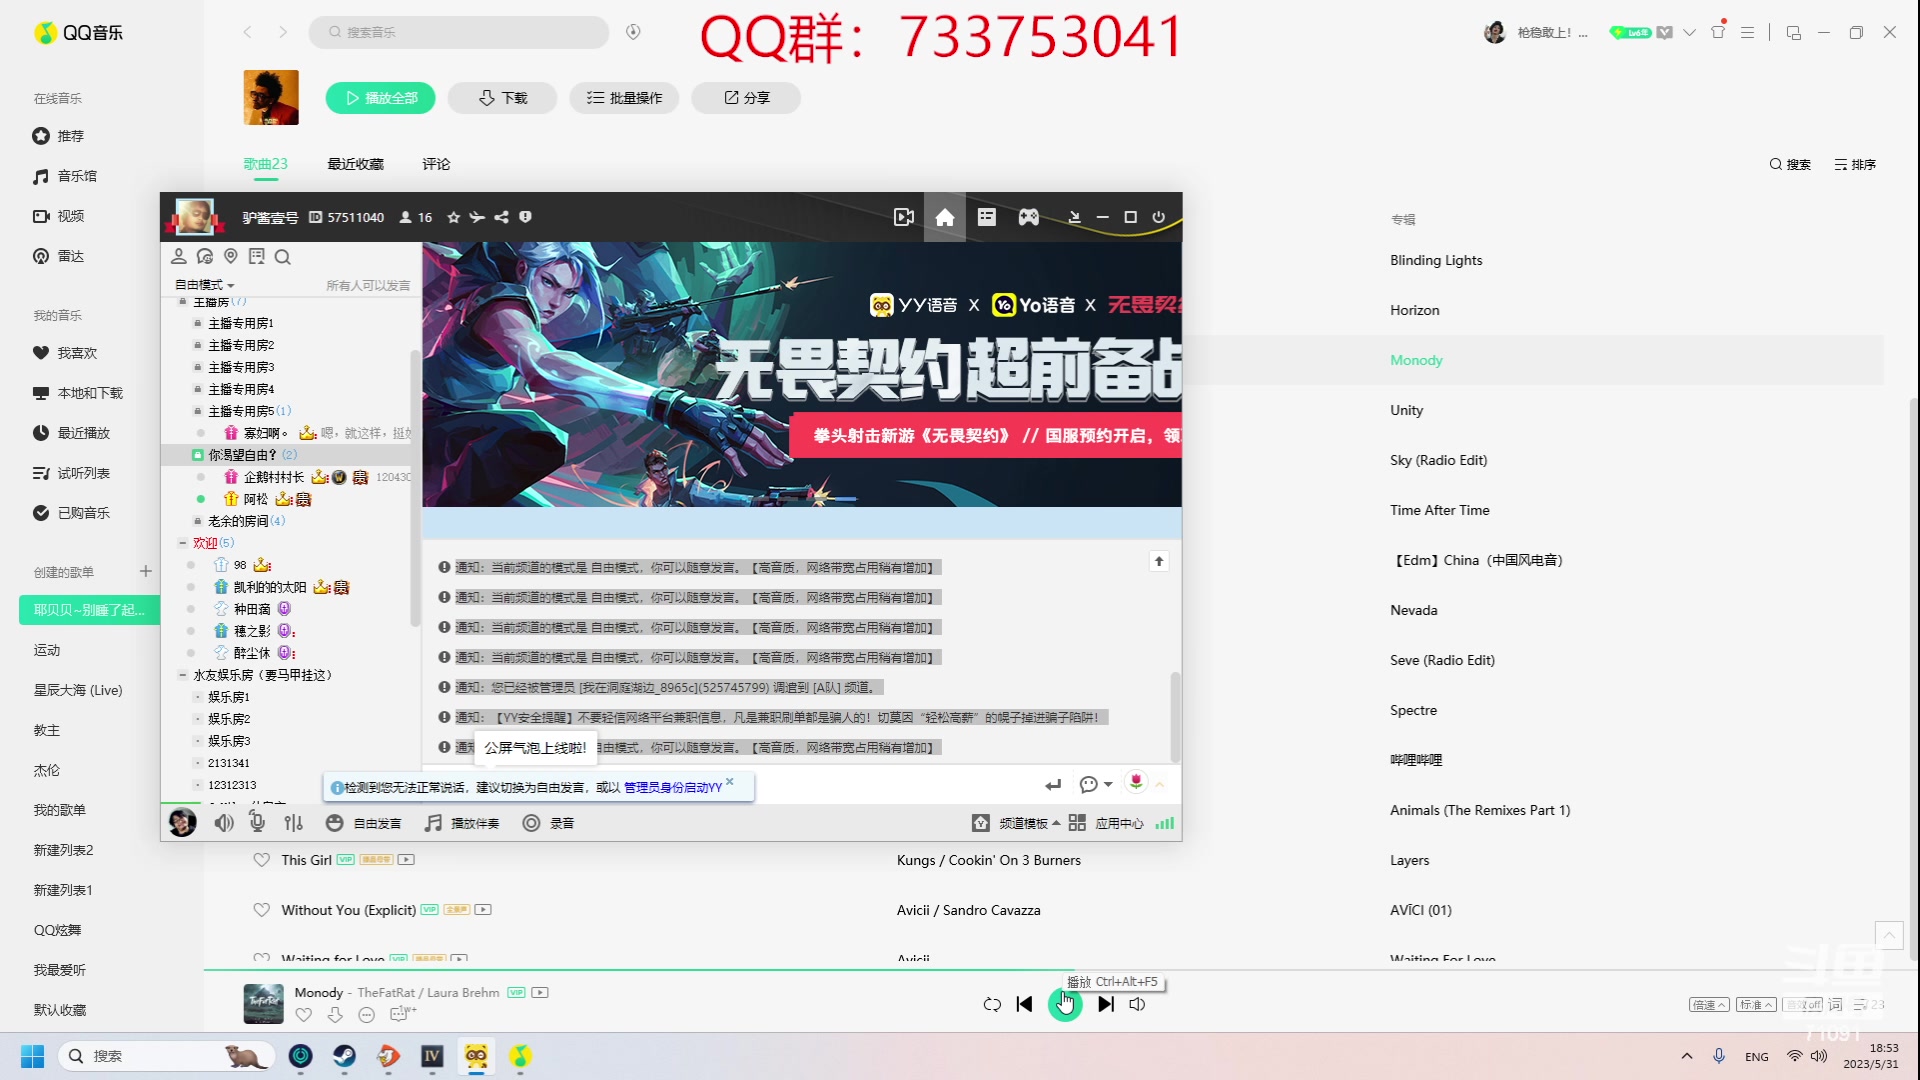Viewport: 1920px width, 1080px height.
Task: Play the MV for This Girl
Action: pos(406,860)
